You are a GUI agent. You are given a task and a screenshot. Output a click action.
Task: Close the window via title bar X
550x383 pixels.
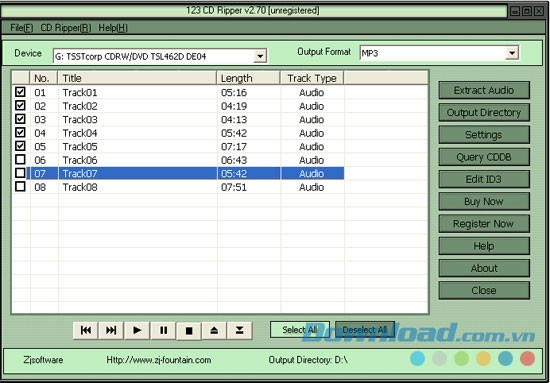(x=538, y=11)
